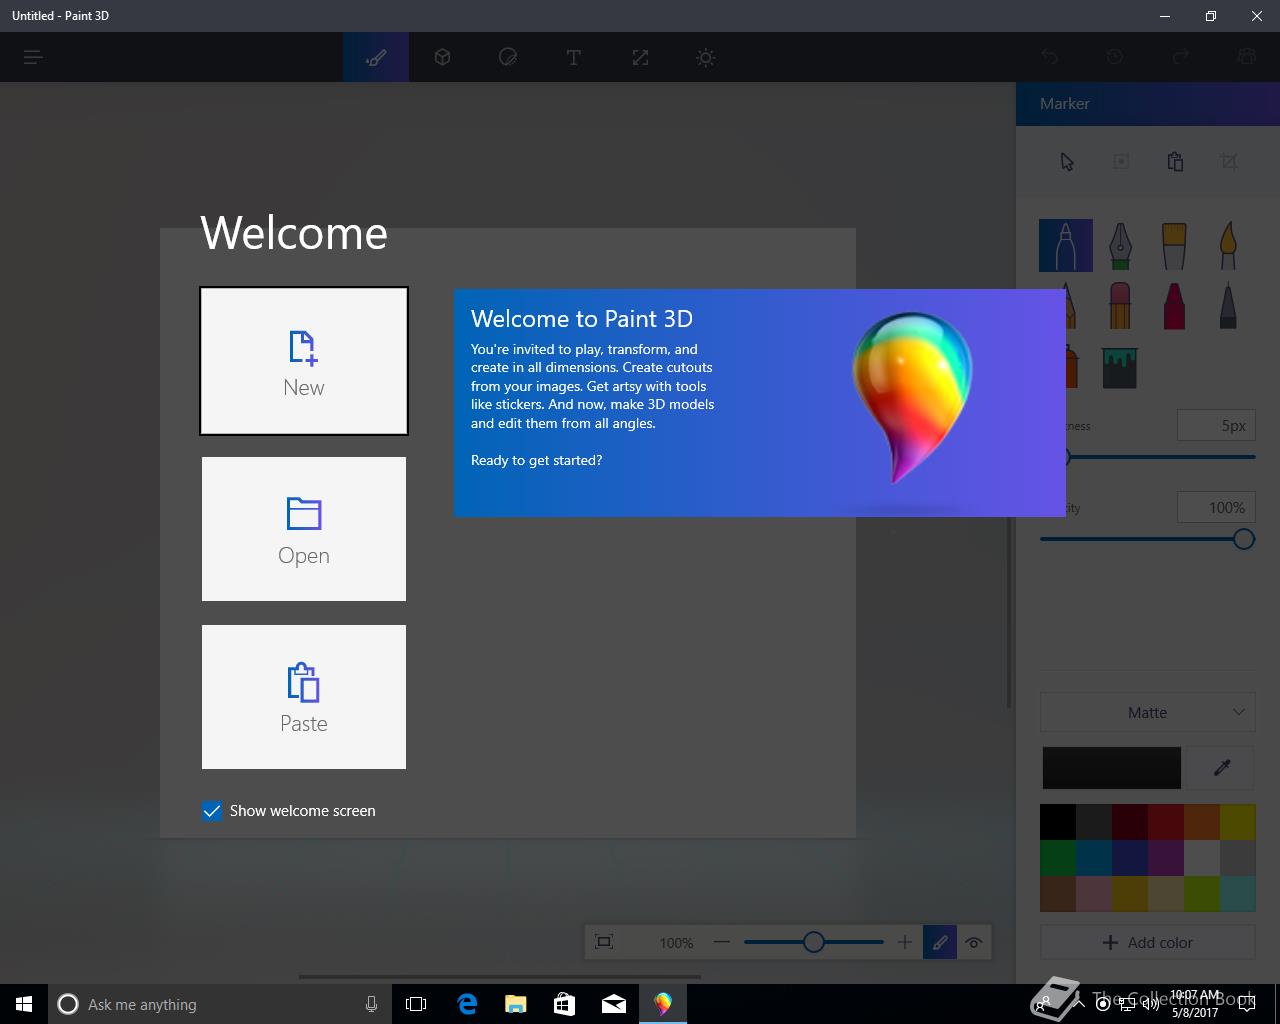Toggle the 2D edit pencil button

[940, 942]
